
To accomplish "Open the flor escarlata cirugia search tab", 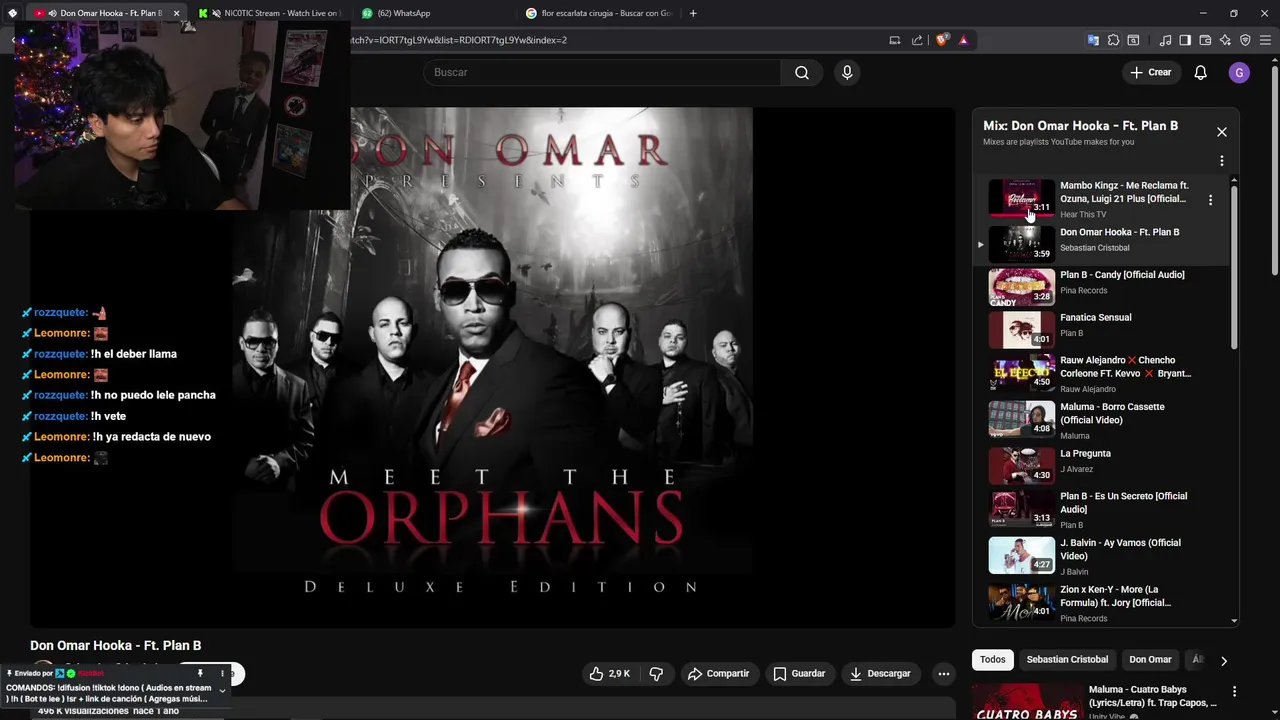I will [598, 13].
